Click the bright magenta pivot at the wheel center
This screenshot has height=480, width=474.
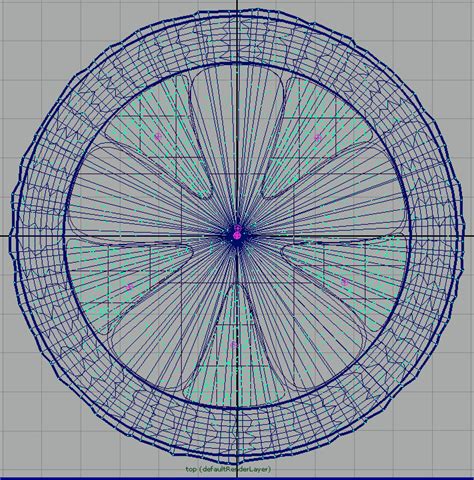pyautogui.click(x=237, y=236)
